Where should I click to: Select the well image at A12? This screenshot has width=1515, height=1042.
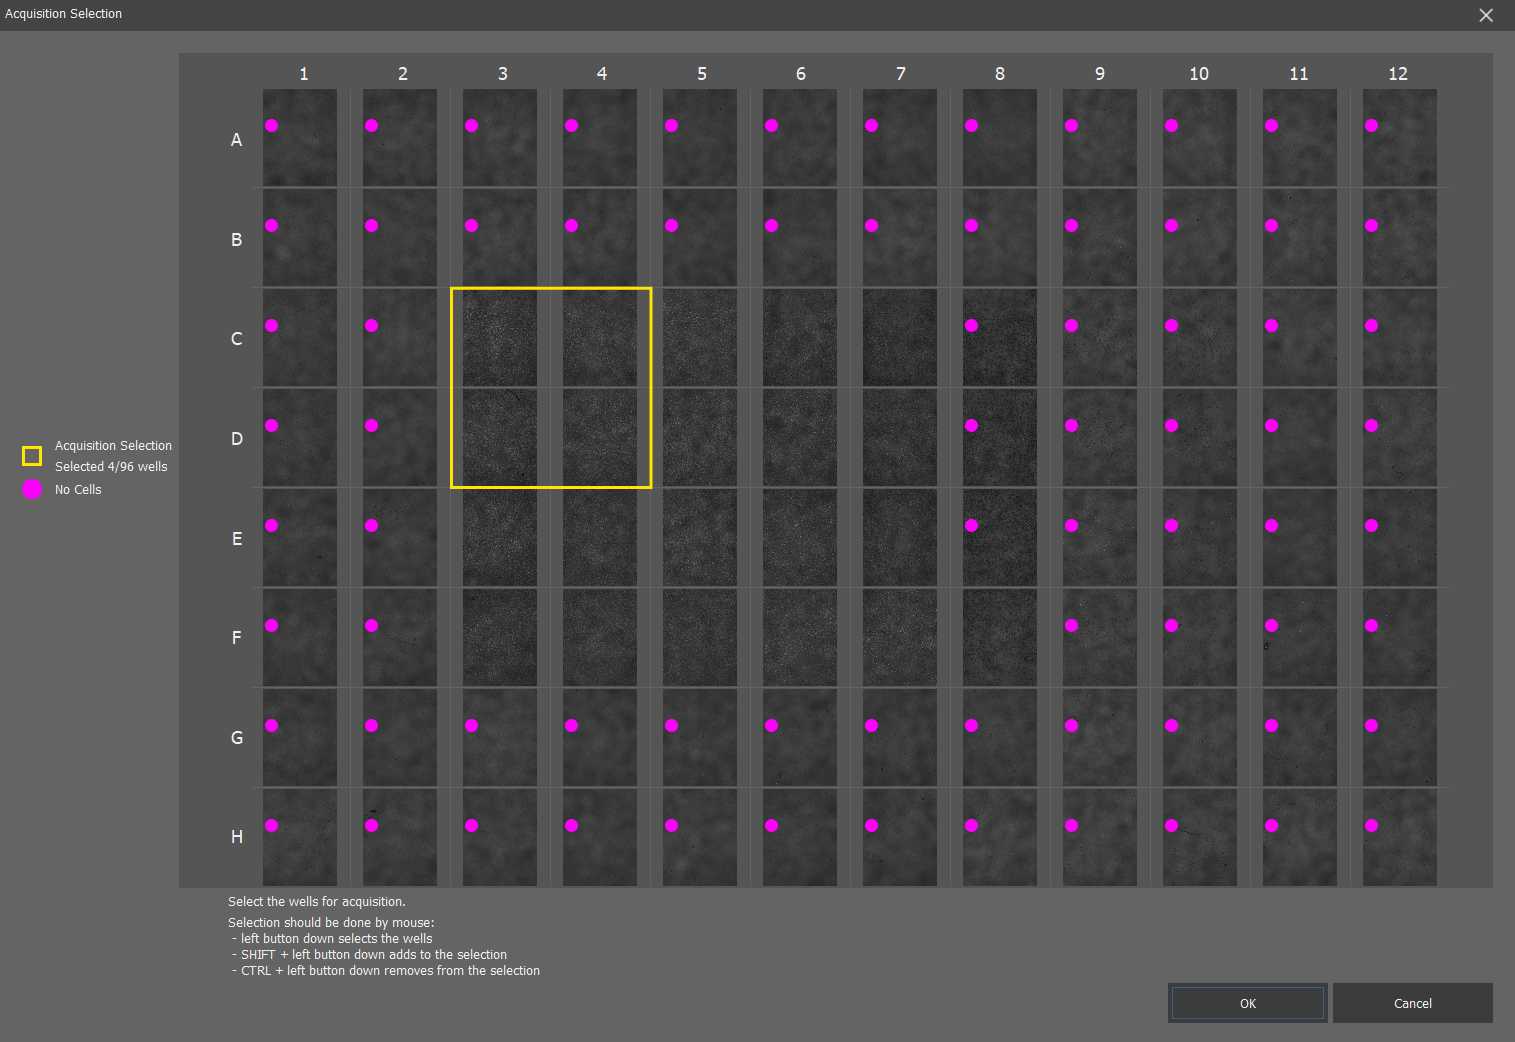(x=1399, y=138)
